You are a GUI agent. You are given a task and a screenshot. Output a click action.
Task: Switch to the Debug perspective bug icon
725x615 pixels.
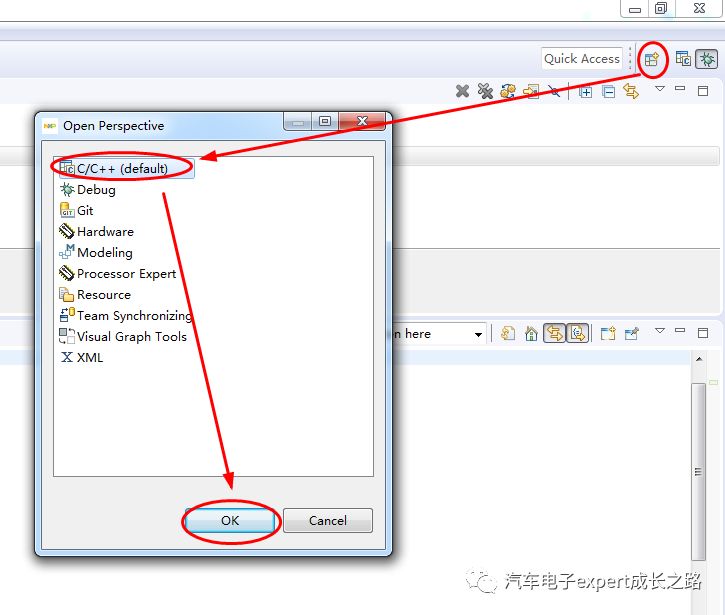pyautogui.click(x=707, y=59)
